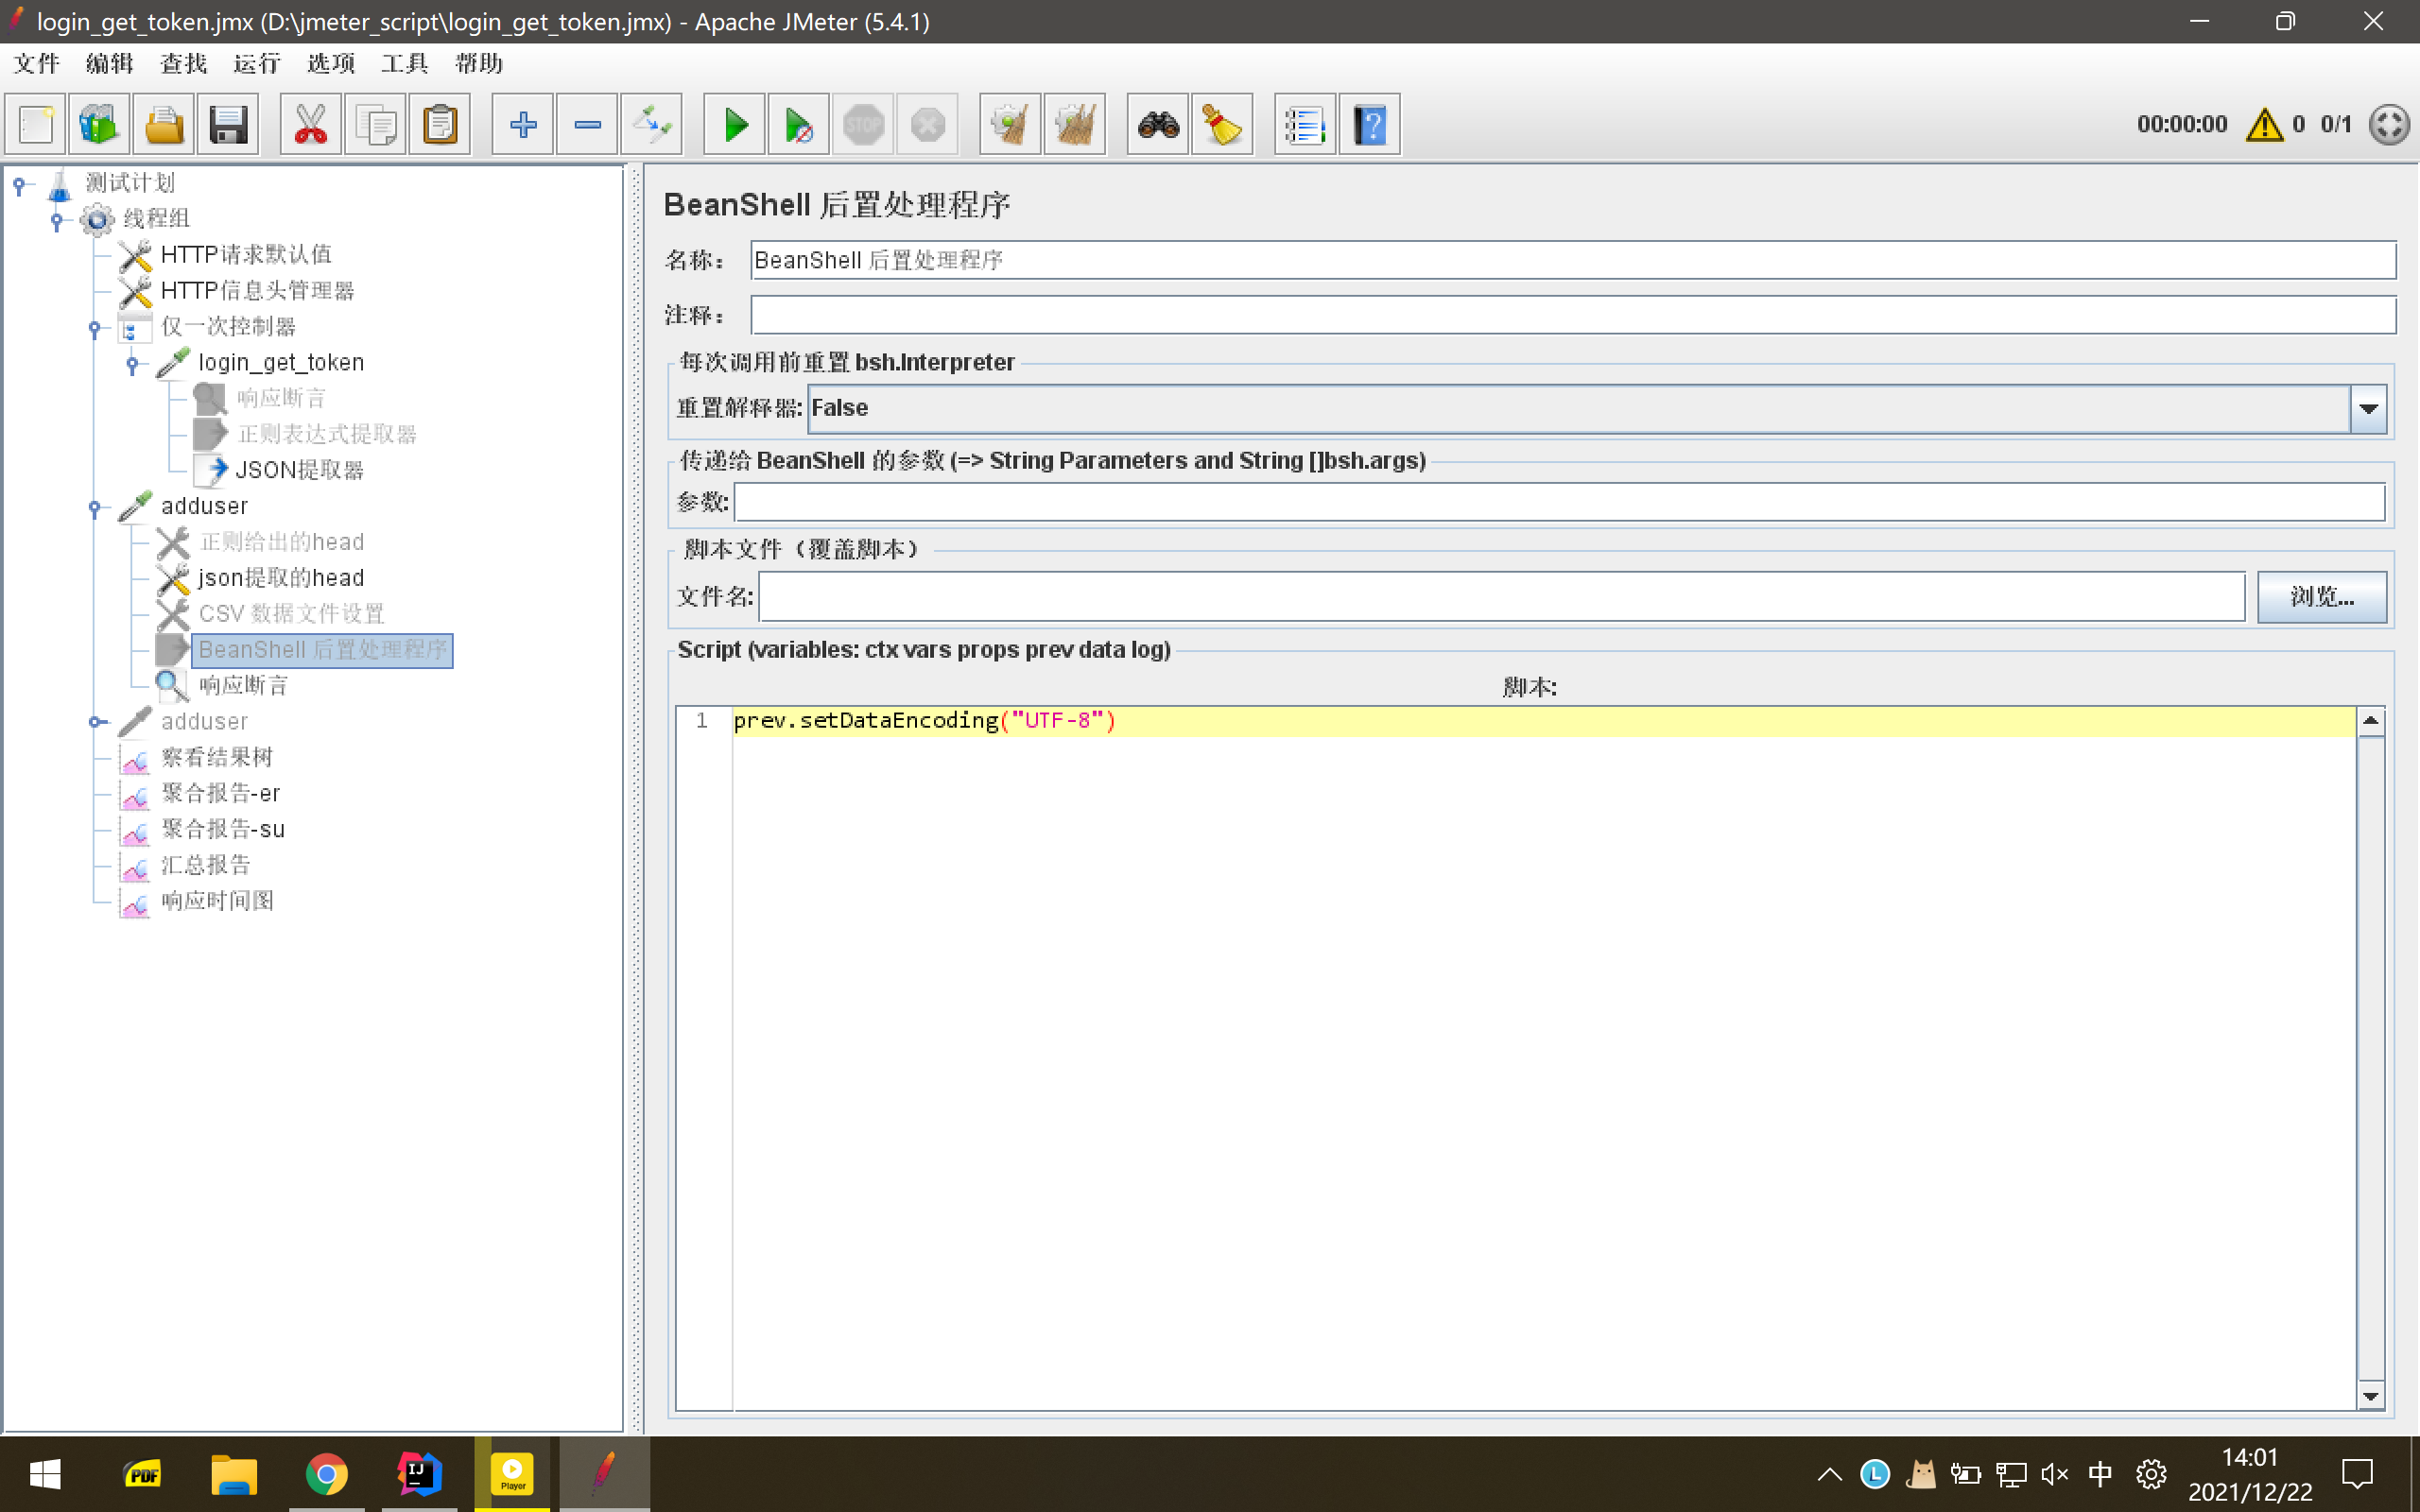Click the blue plus Expand All icon
The width and height of the screenshot is (2420, 1512).
(523, 125)
